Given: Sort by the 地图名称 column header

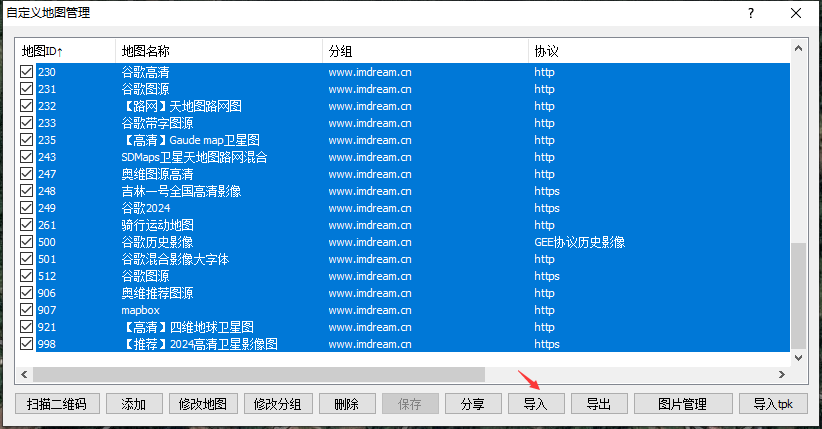Looking at the screenshot, I should (219, 51).
